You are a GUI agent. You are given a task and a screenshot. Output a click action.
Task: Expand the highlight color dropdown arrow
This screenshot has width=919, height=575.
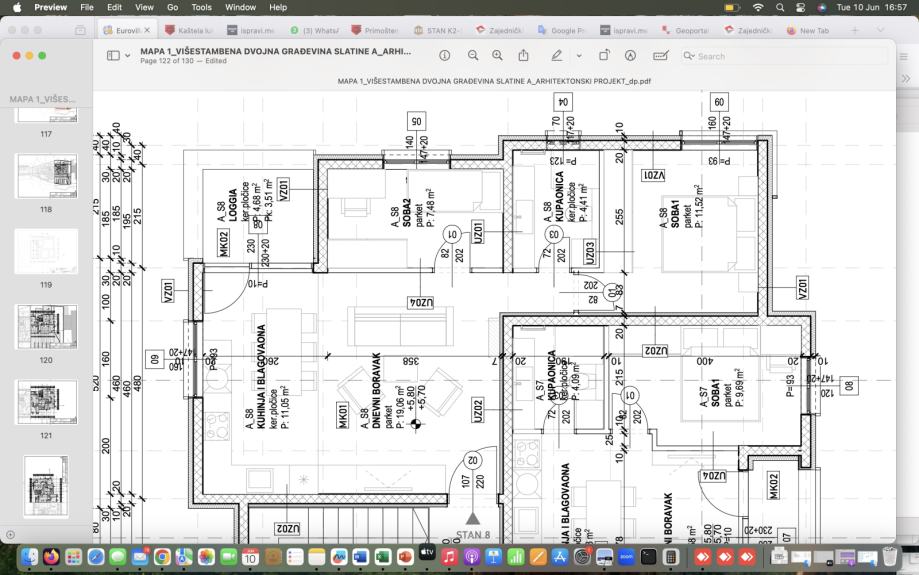tap(578, 56)
